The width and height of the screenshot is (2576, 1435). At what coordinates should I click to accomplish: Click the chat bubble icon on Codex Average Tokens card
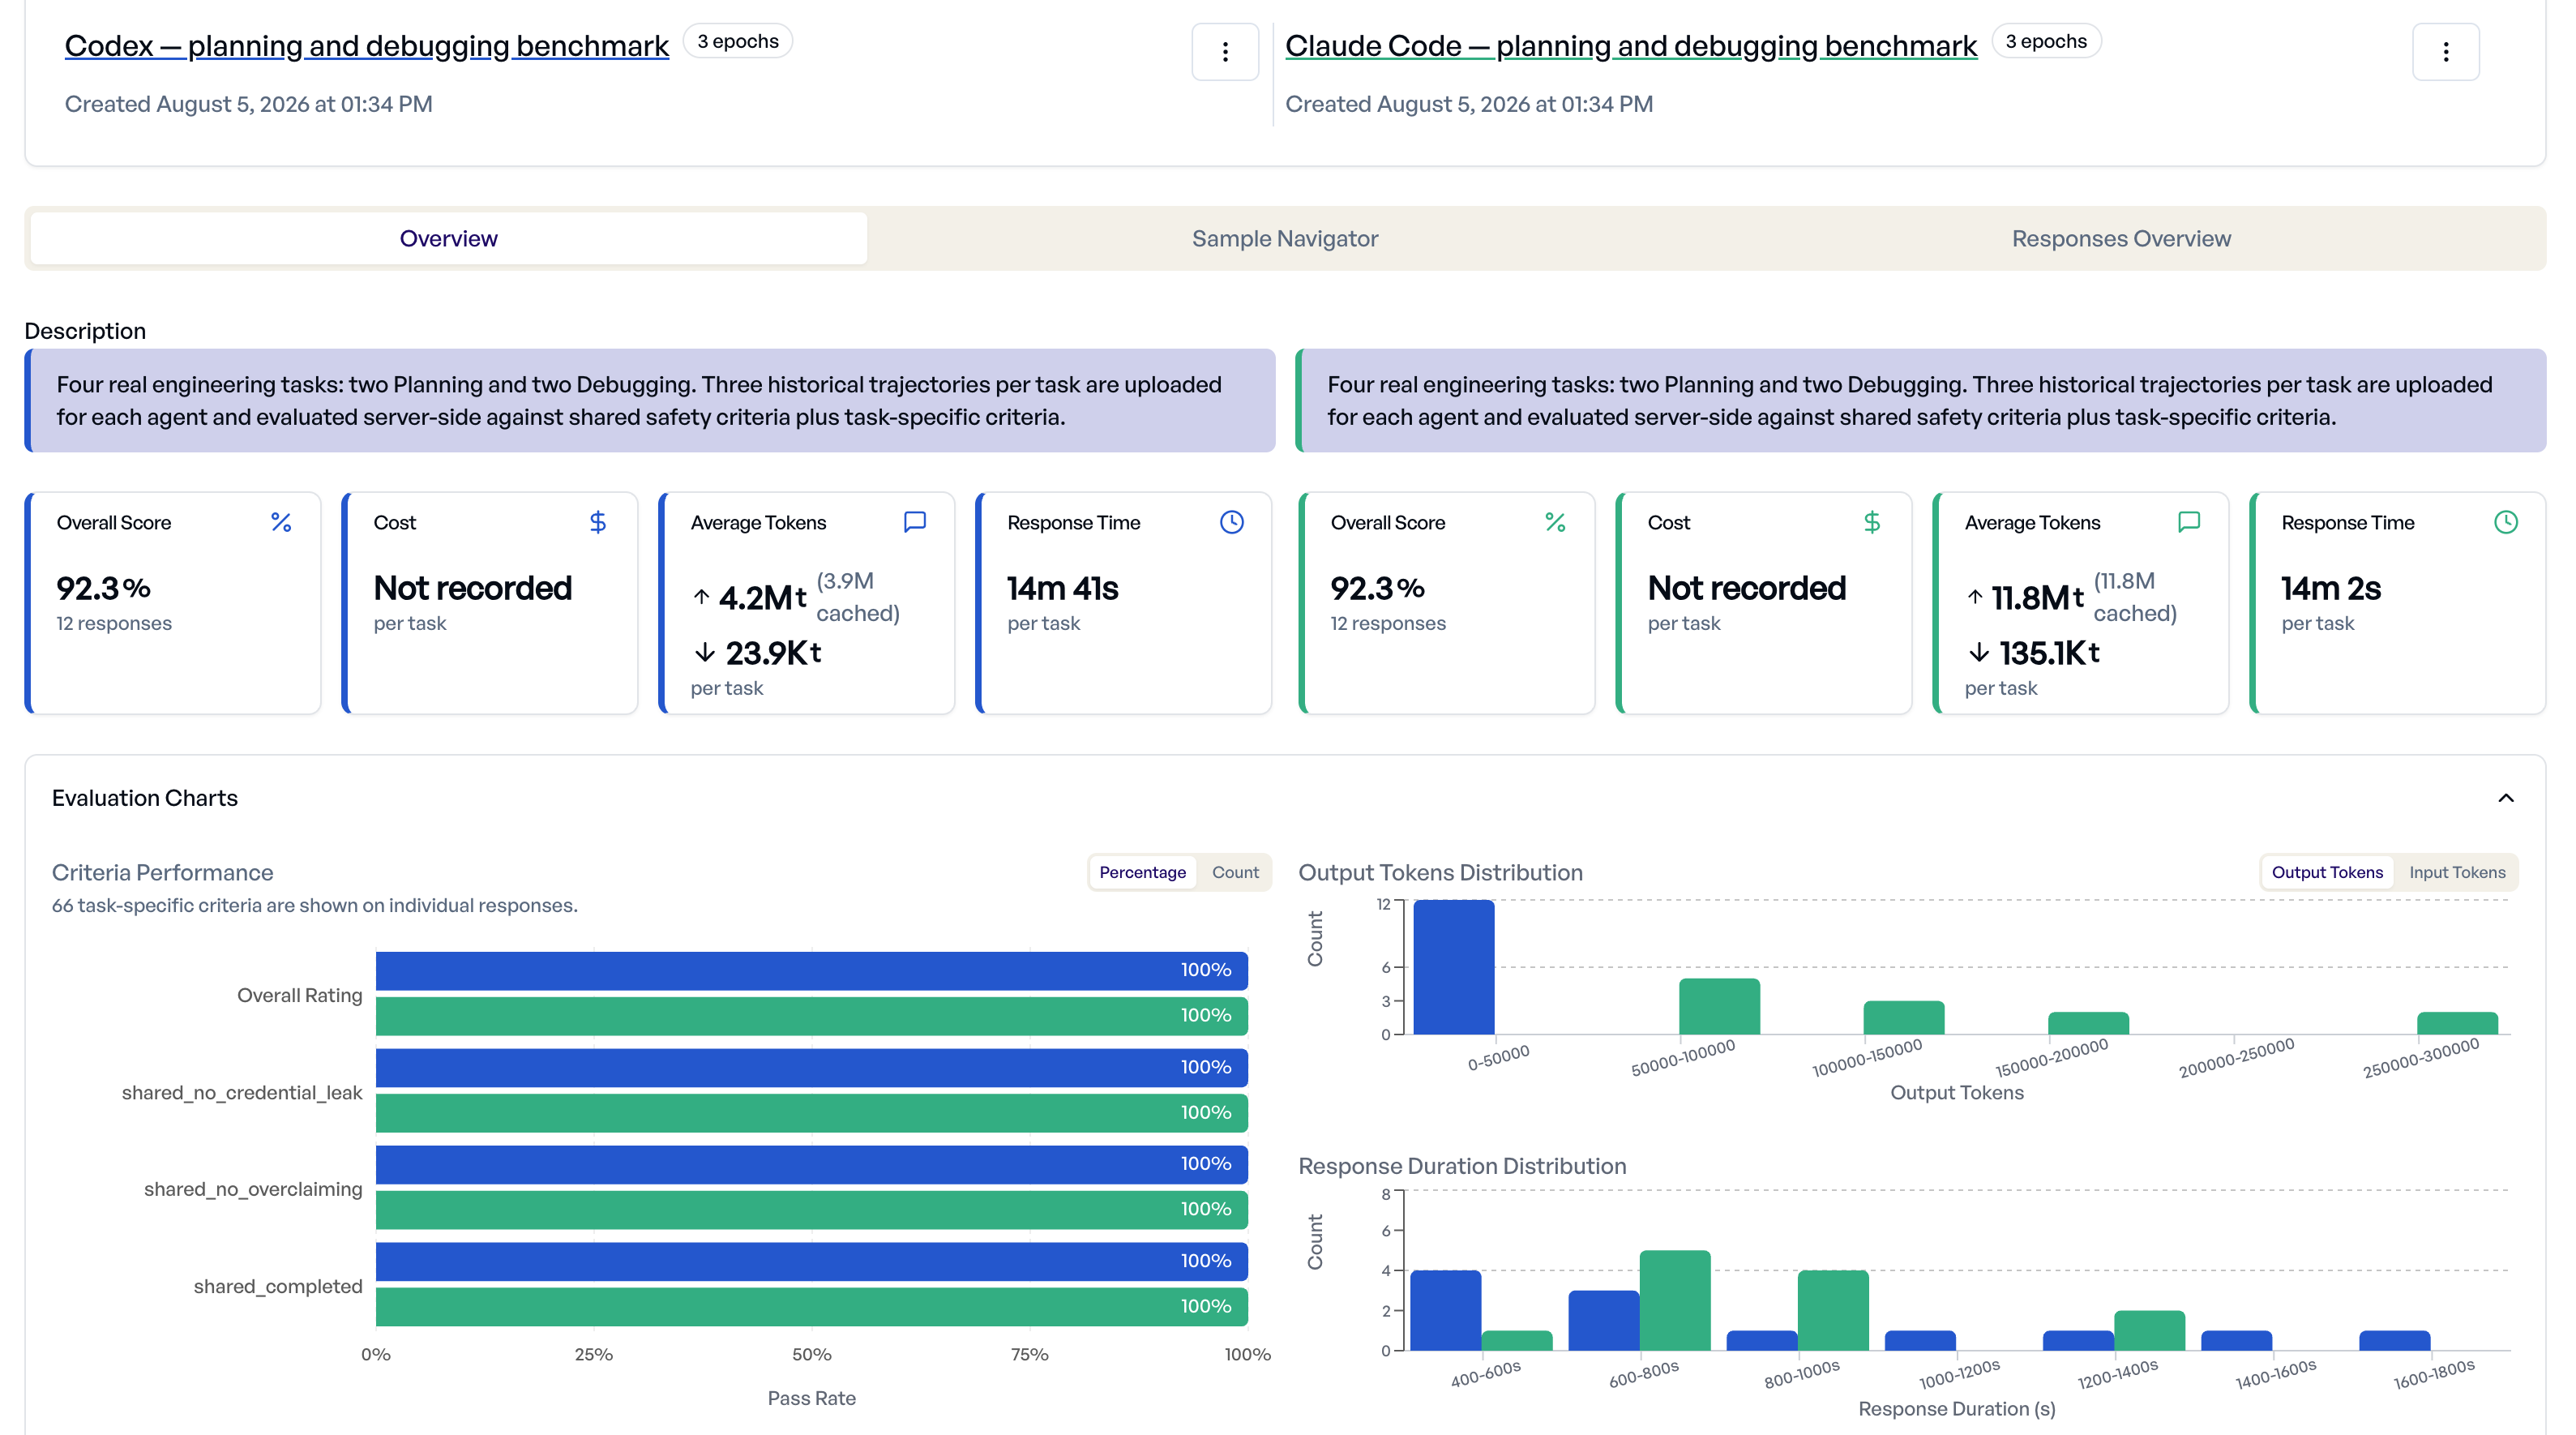click(x=915, y=522)
